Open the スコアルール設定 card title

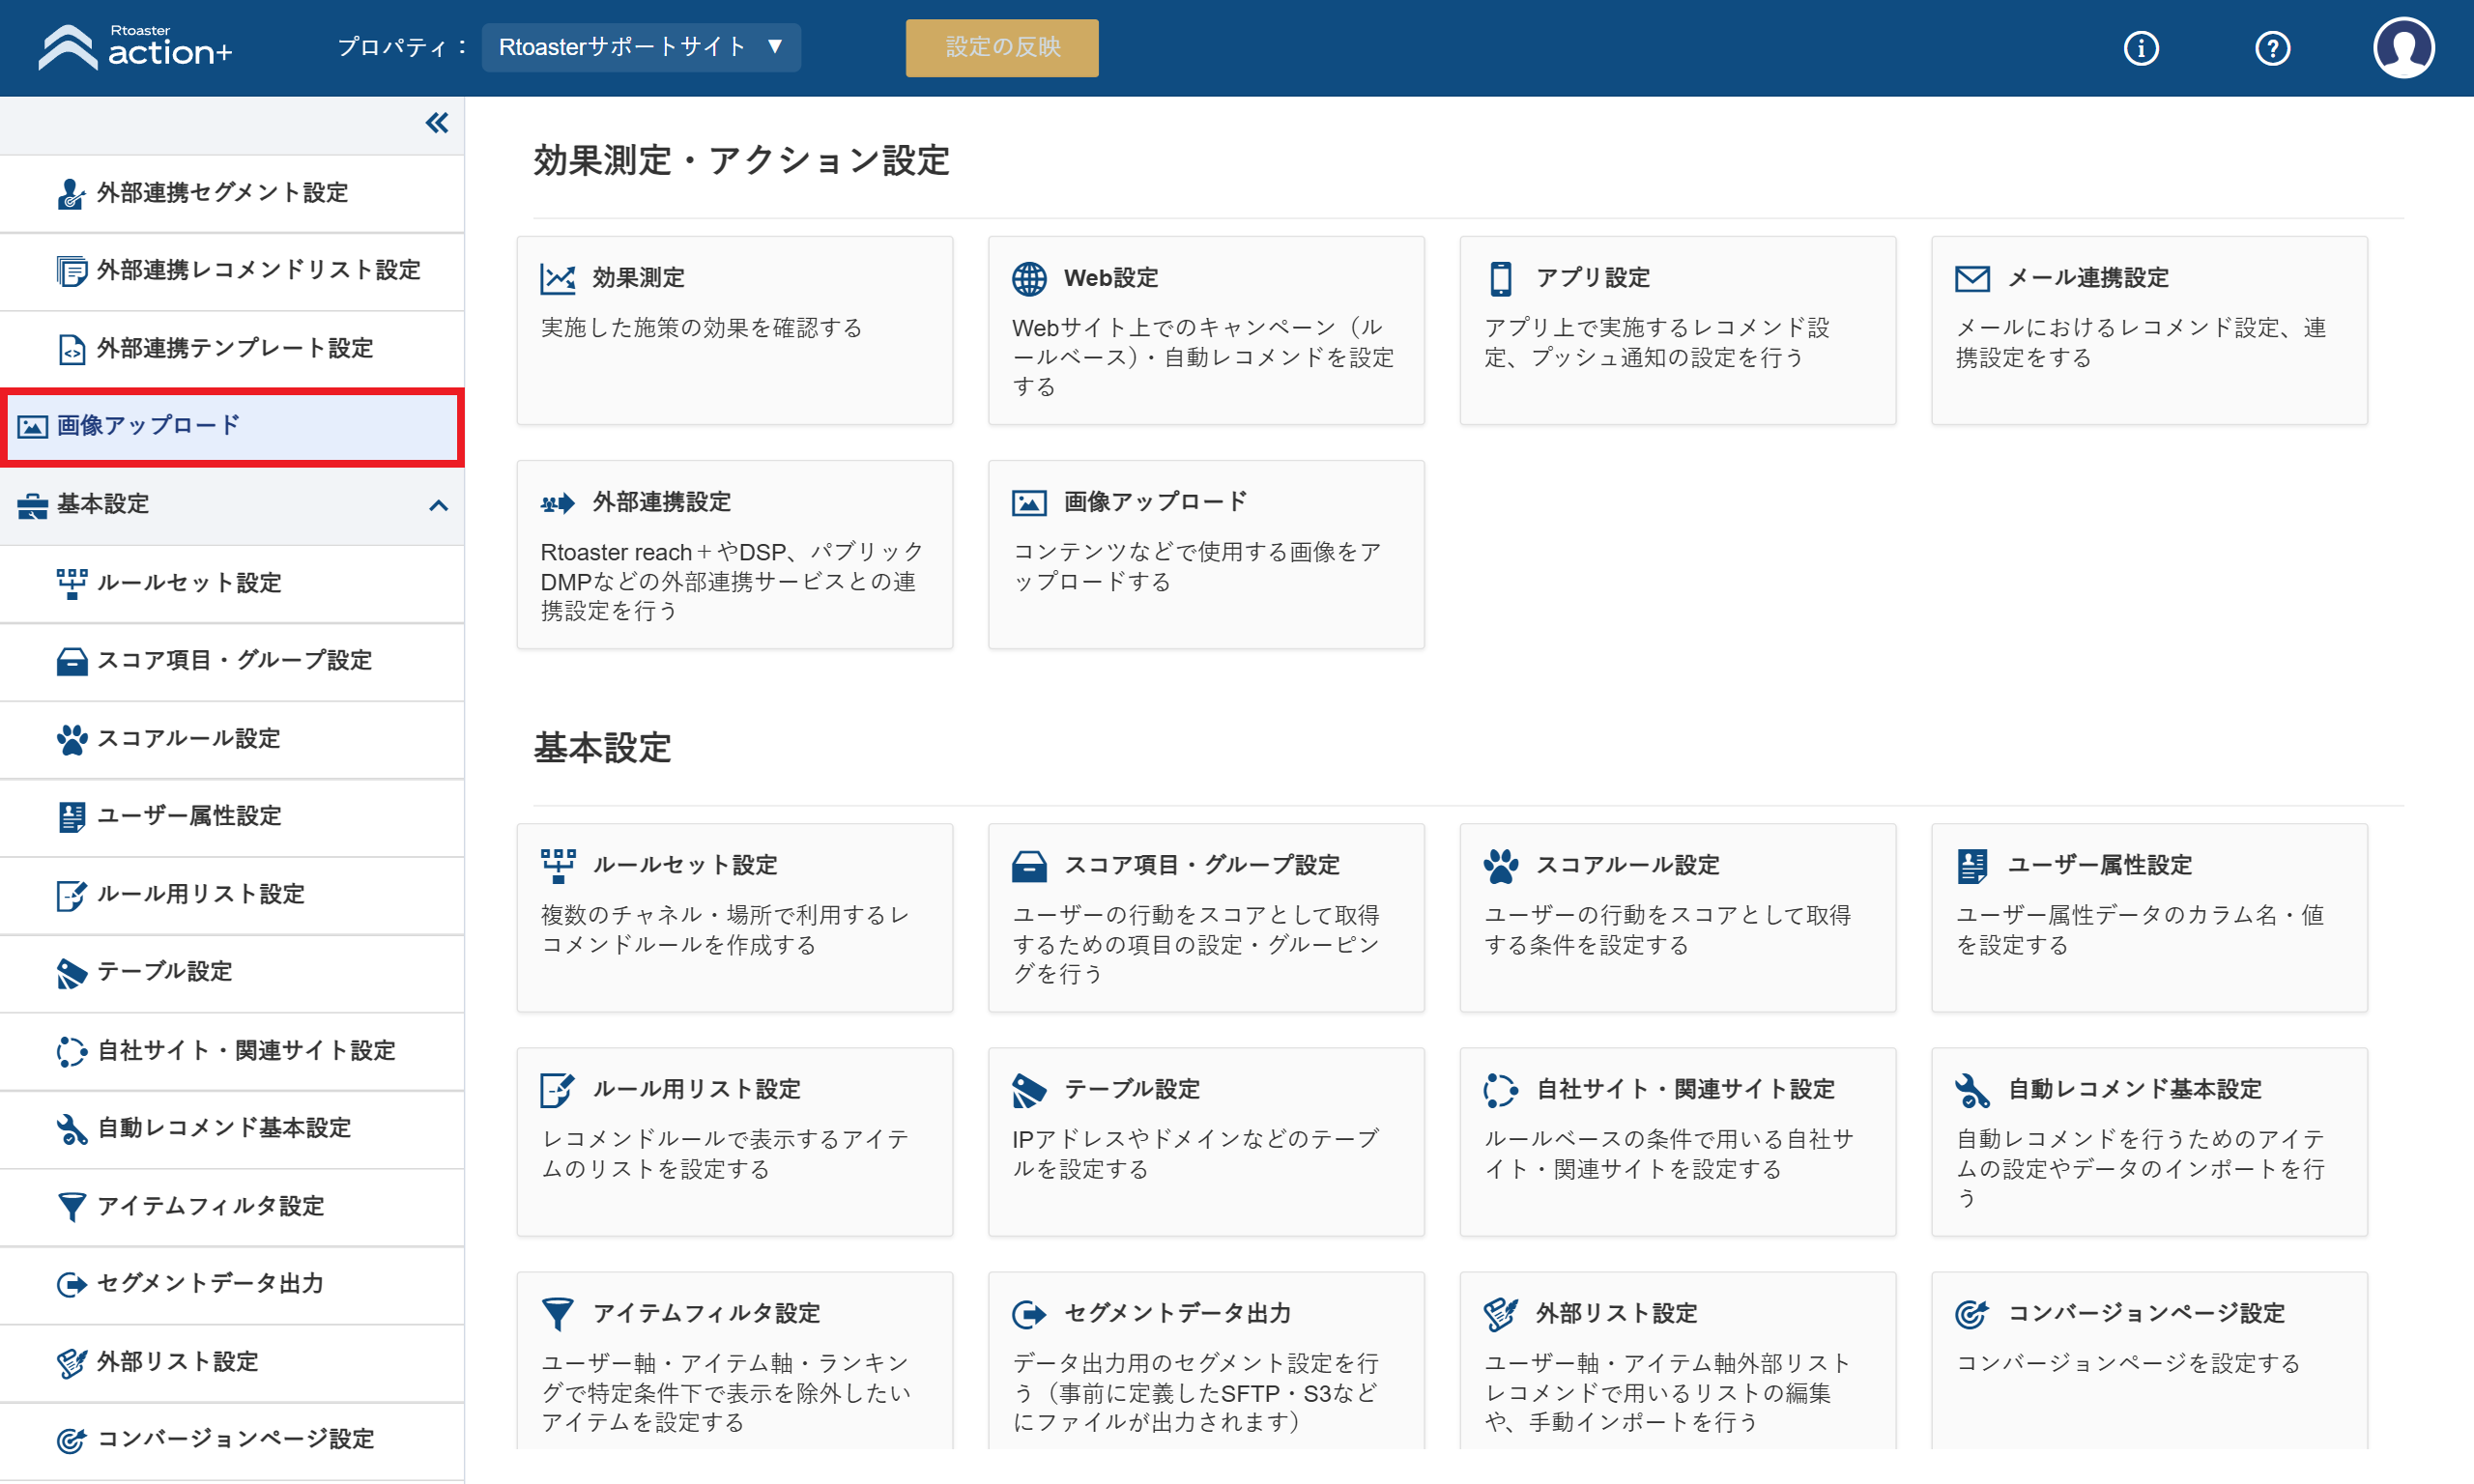tap(1628, 865)
